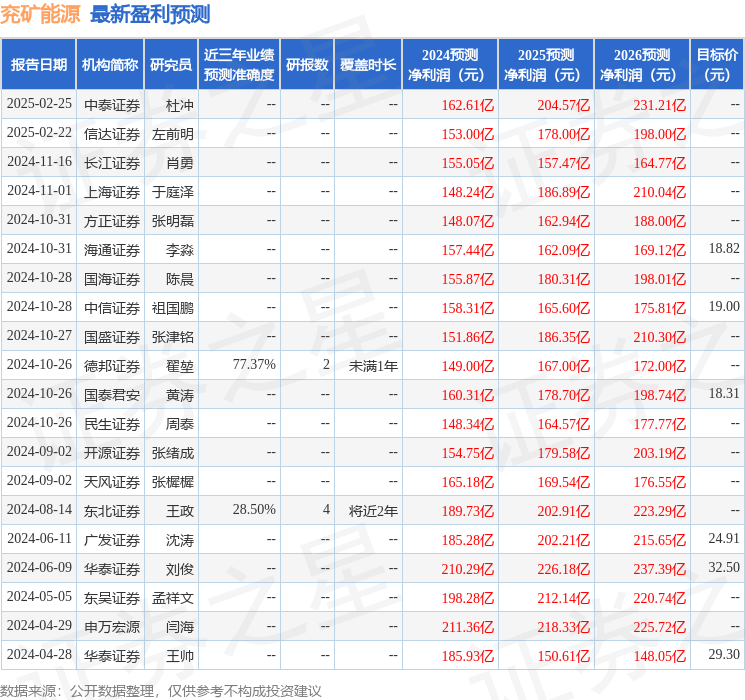This screenshot has width=745, height=700.
Task: Click the 数据来源 disclaimer footer text
Action: pos(161,691)
